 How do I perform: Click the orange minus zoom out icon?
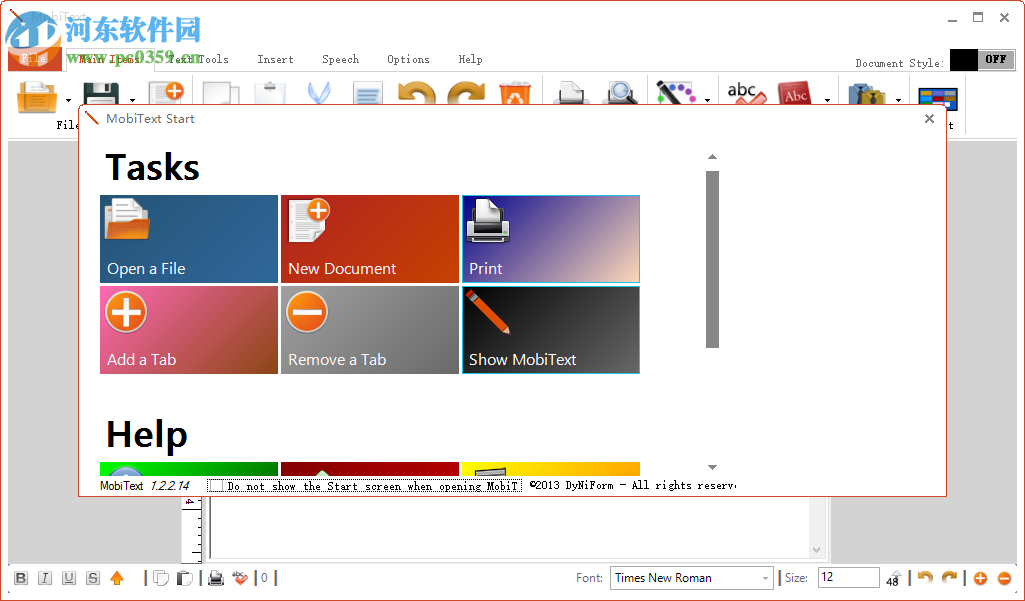(1005, 578)
